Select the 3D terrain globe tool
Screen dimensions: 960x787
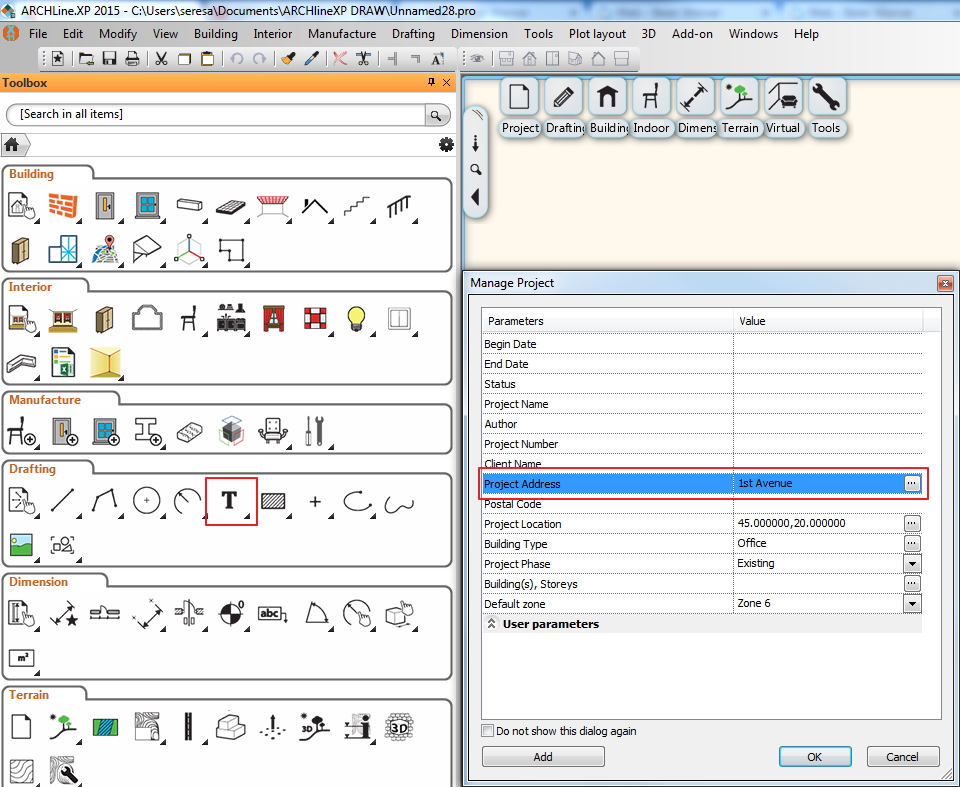tap(399, 726)
